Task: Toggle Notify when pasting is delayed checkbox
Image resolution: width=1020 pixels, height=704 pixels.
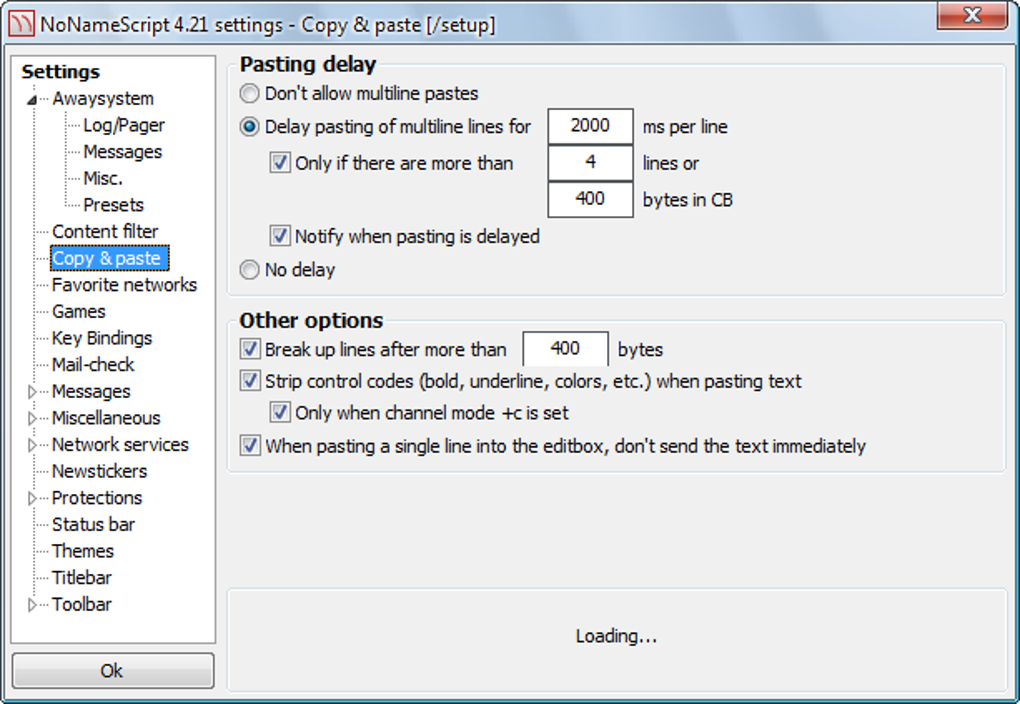Action: 280,236
